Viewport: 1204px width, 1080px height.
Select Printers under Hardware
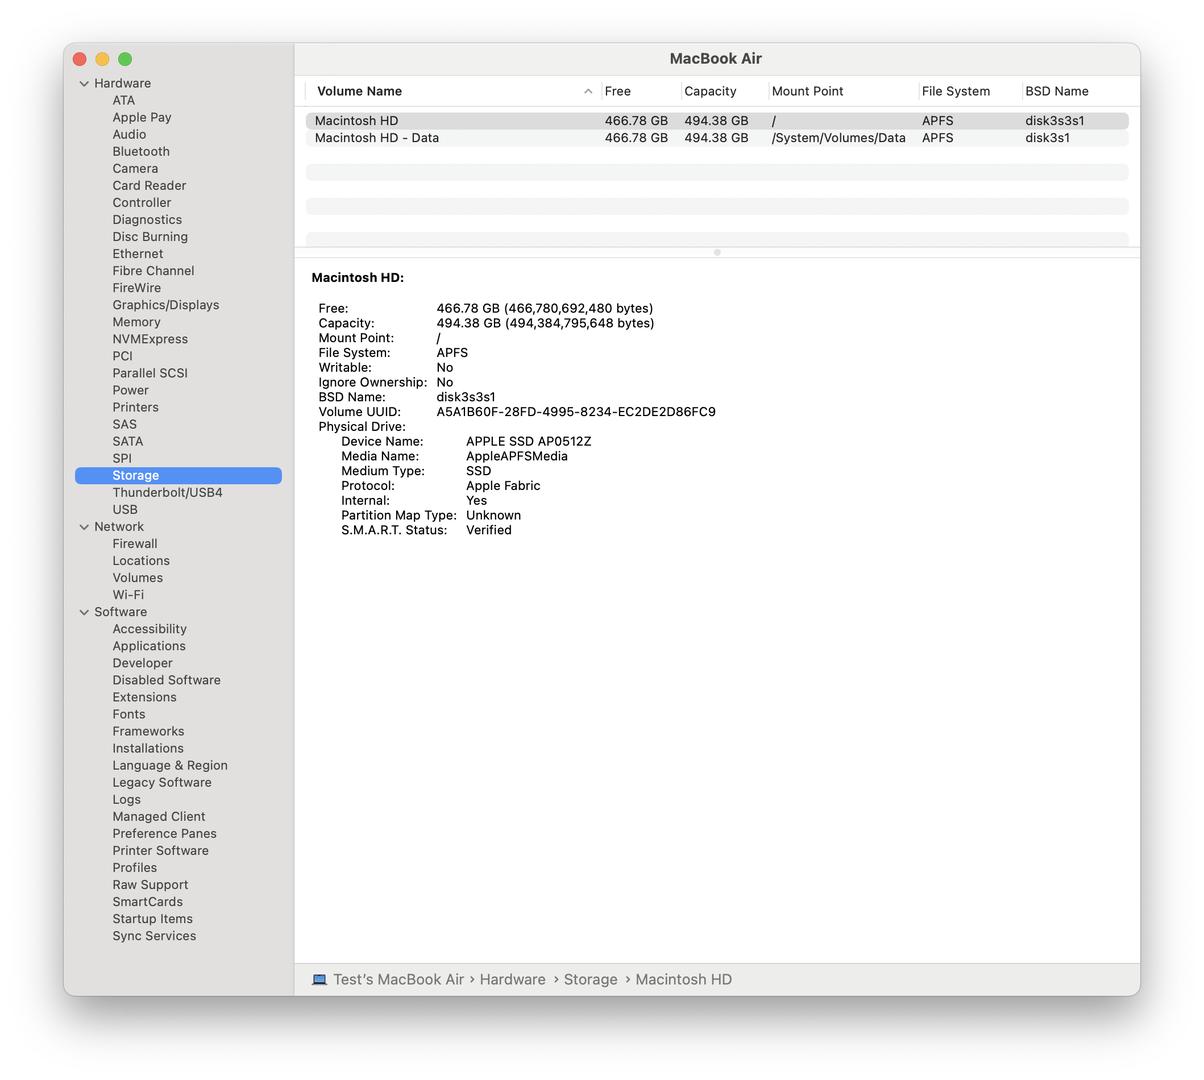135,407
